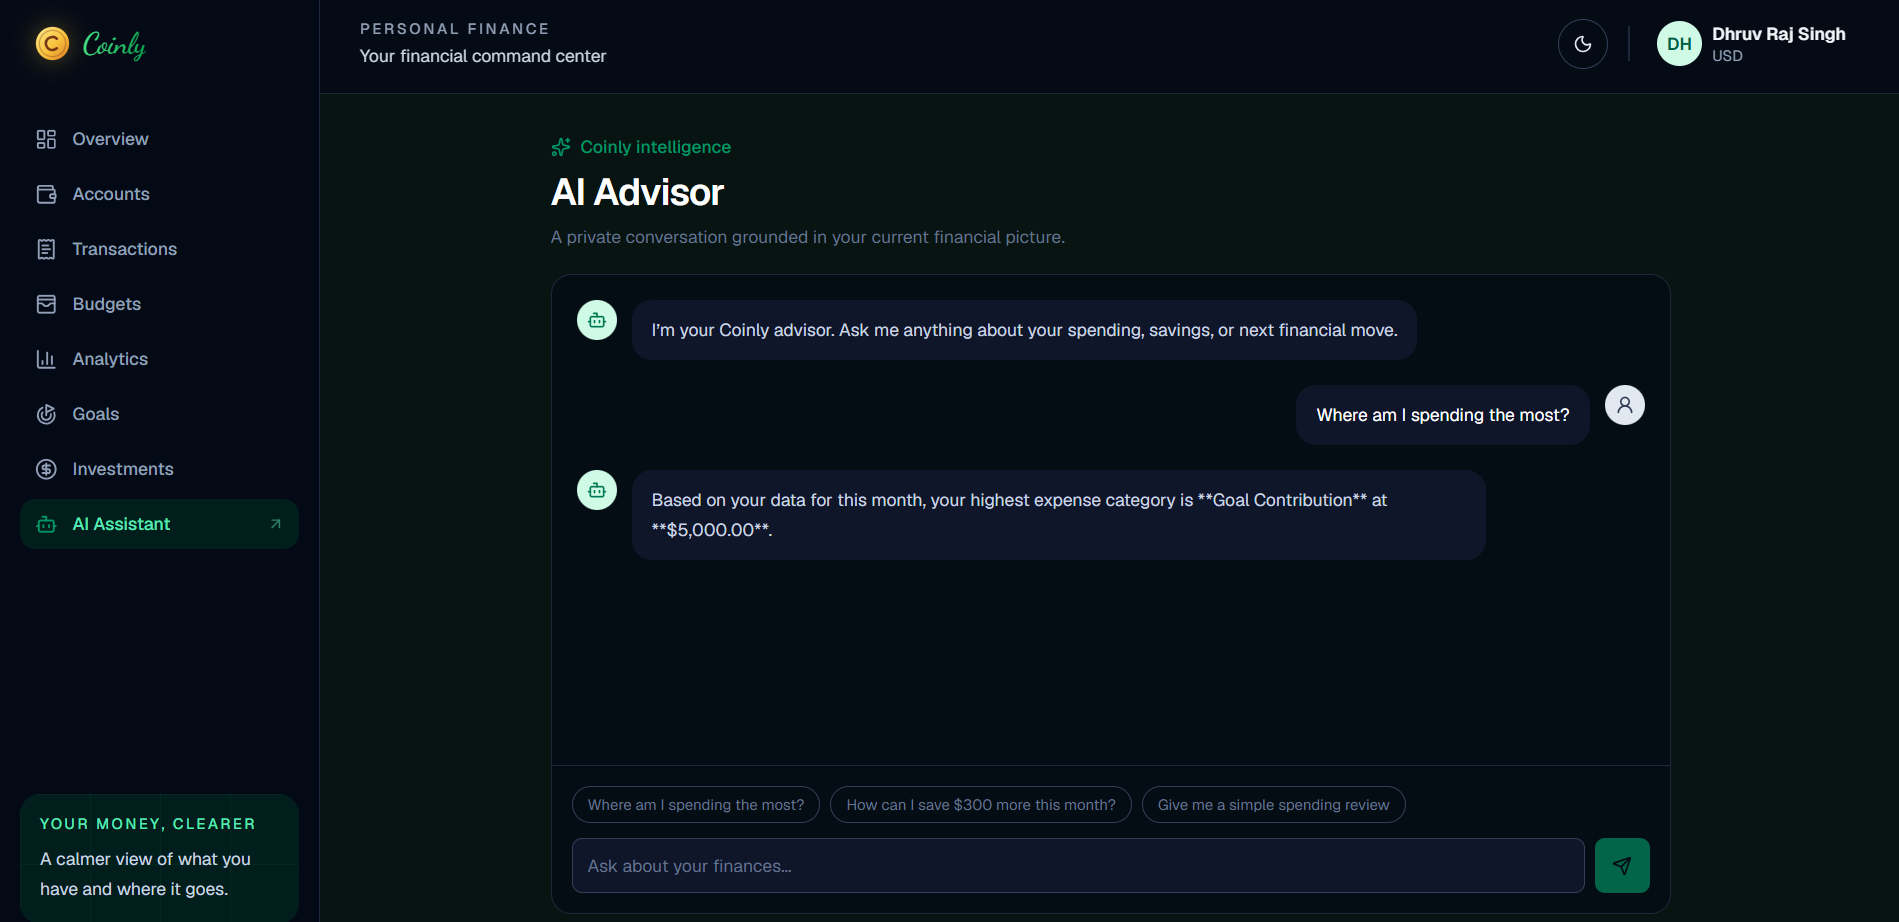Click the arrow icon on AI Assistant item
The width and height of the screenshot is (1899, 922).
(x=276, y=524)
